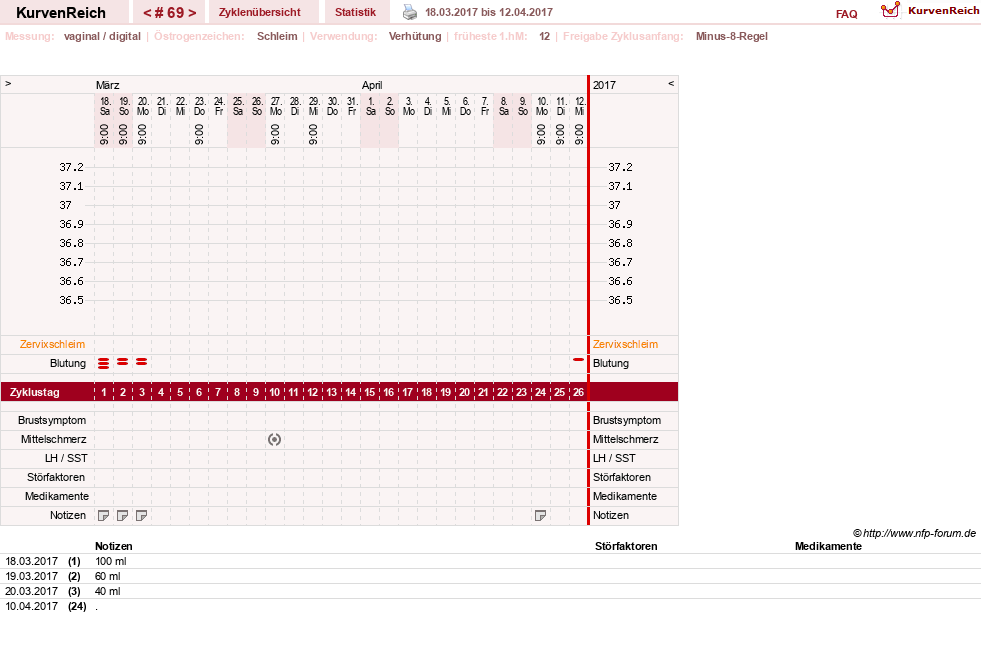Image resolution: width=981 pixels, height=645 pixels.
Task: Click the date column header 27. Mo
Action: (x=276, y=106)
